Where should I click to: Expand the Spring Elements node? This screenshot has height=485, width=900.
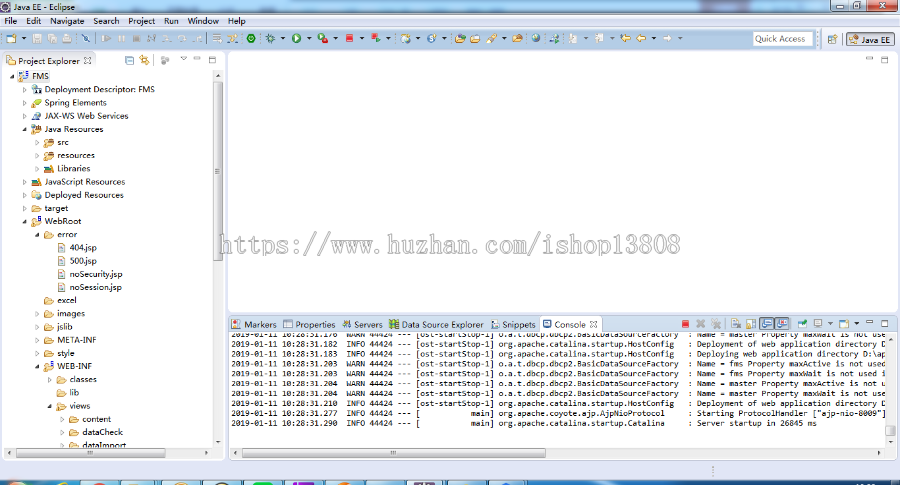point(25,103)
